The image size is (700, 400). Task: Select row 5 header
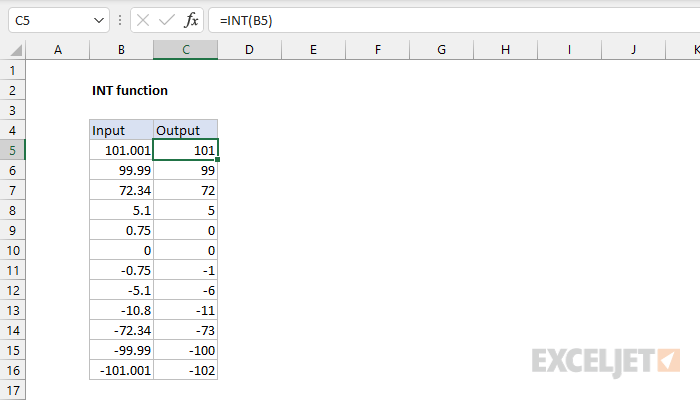pos(13,150)
